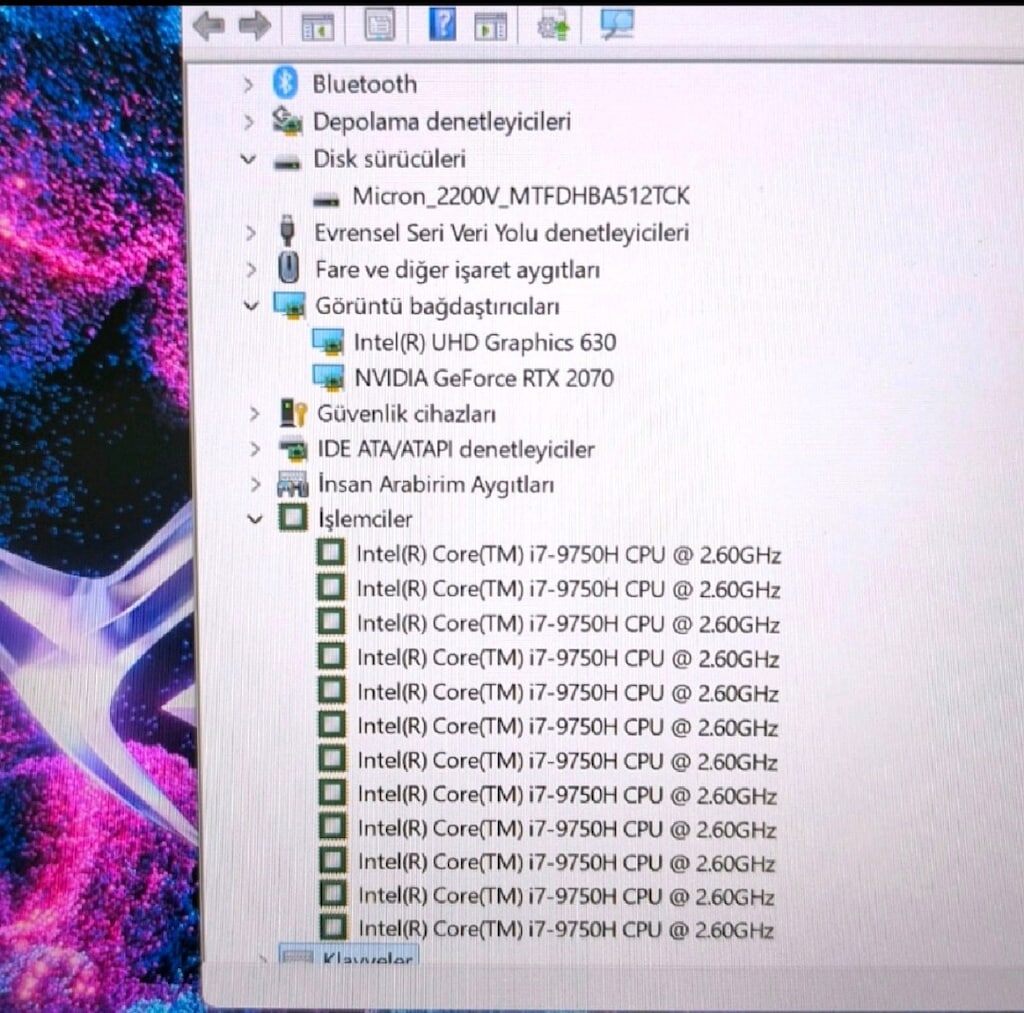
Task: Select the mouse icon beside Fare ve diğer işaret aygıtları
Action: pos(288,268)
